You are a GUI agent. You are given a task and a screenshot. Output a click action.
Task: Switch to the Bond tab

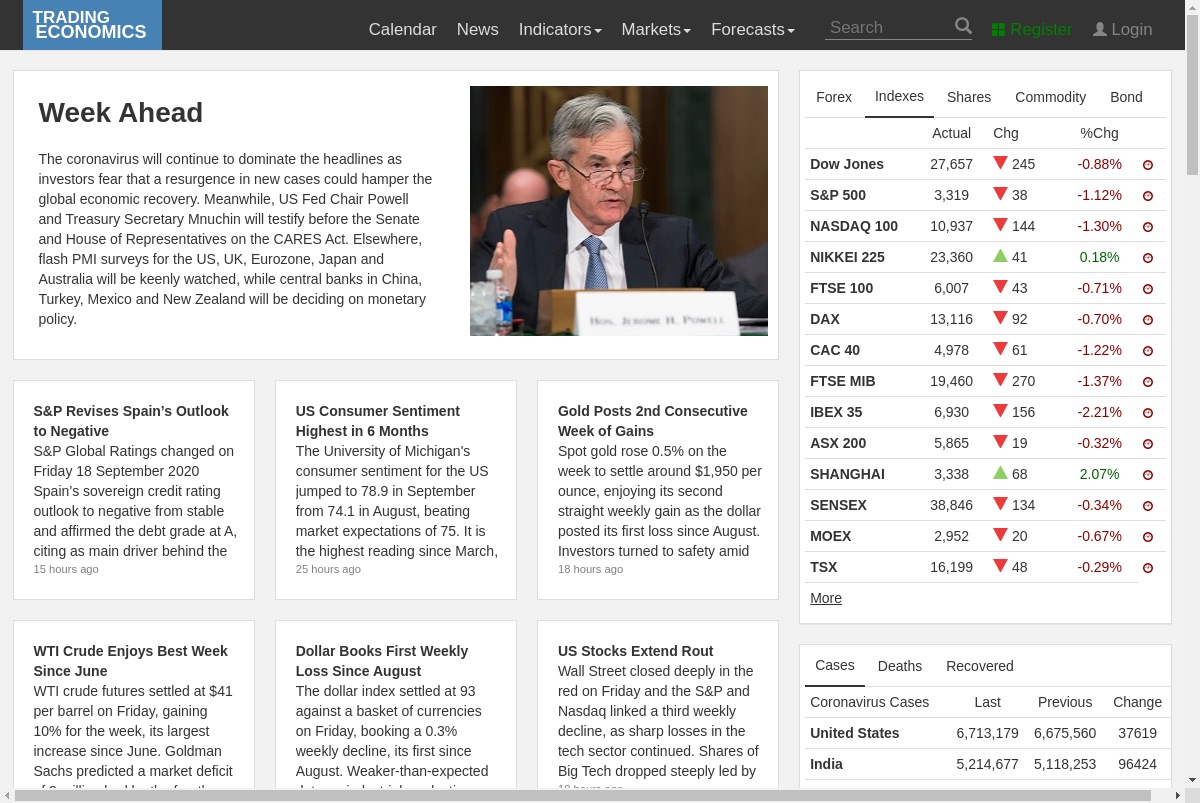click(1126, 97)
